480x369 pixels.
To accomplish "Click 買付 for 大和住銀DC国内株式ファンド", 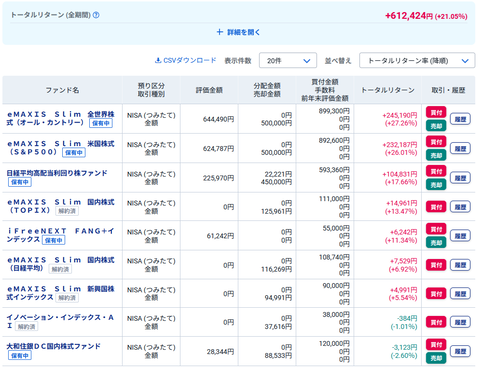I will click(436, 344).
